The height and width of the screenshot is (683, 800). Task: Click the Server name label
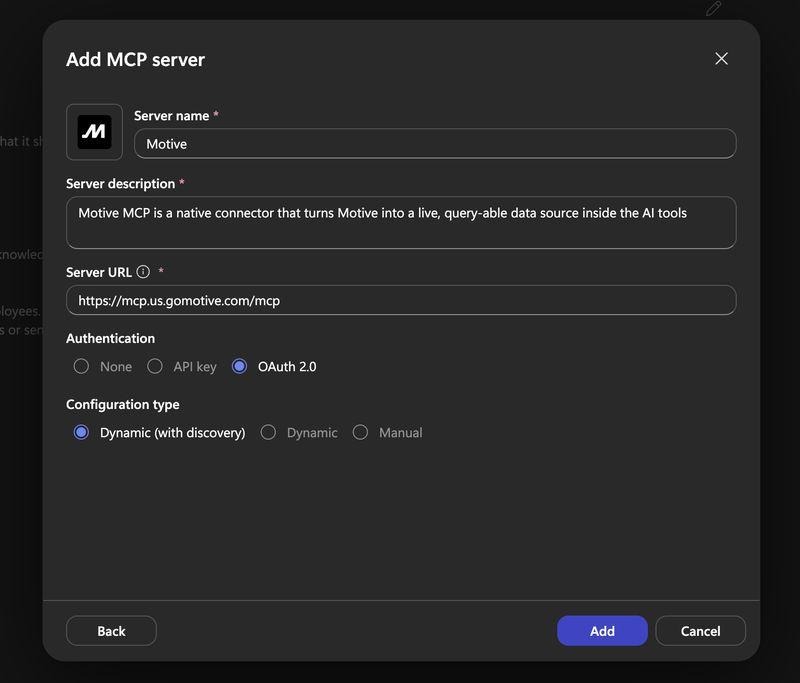tap(171, 116)
